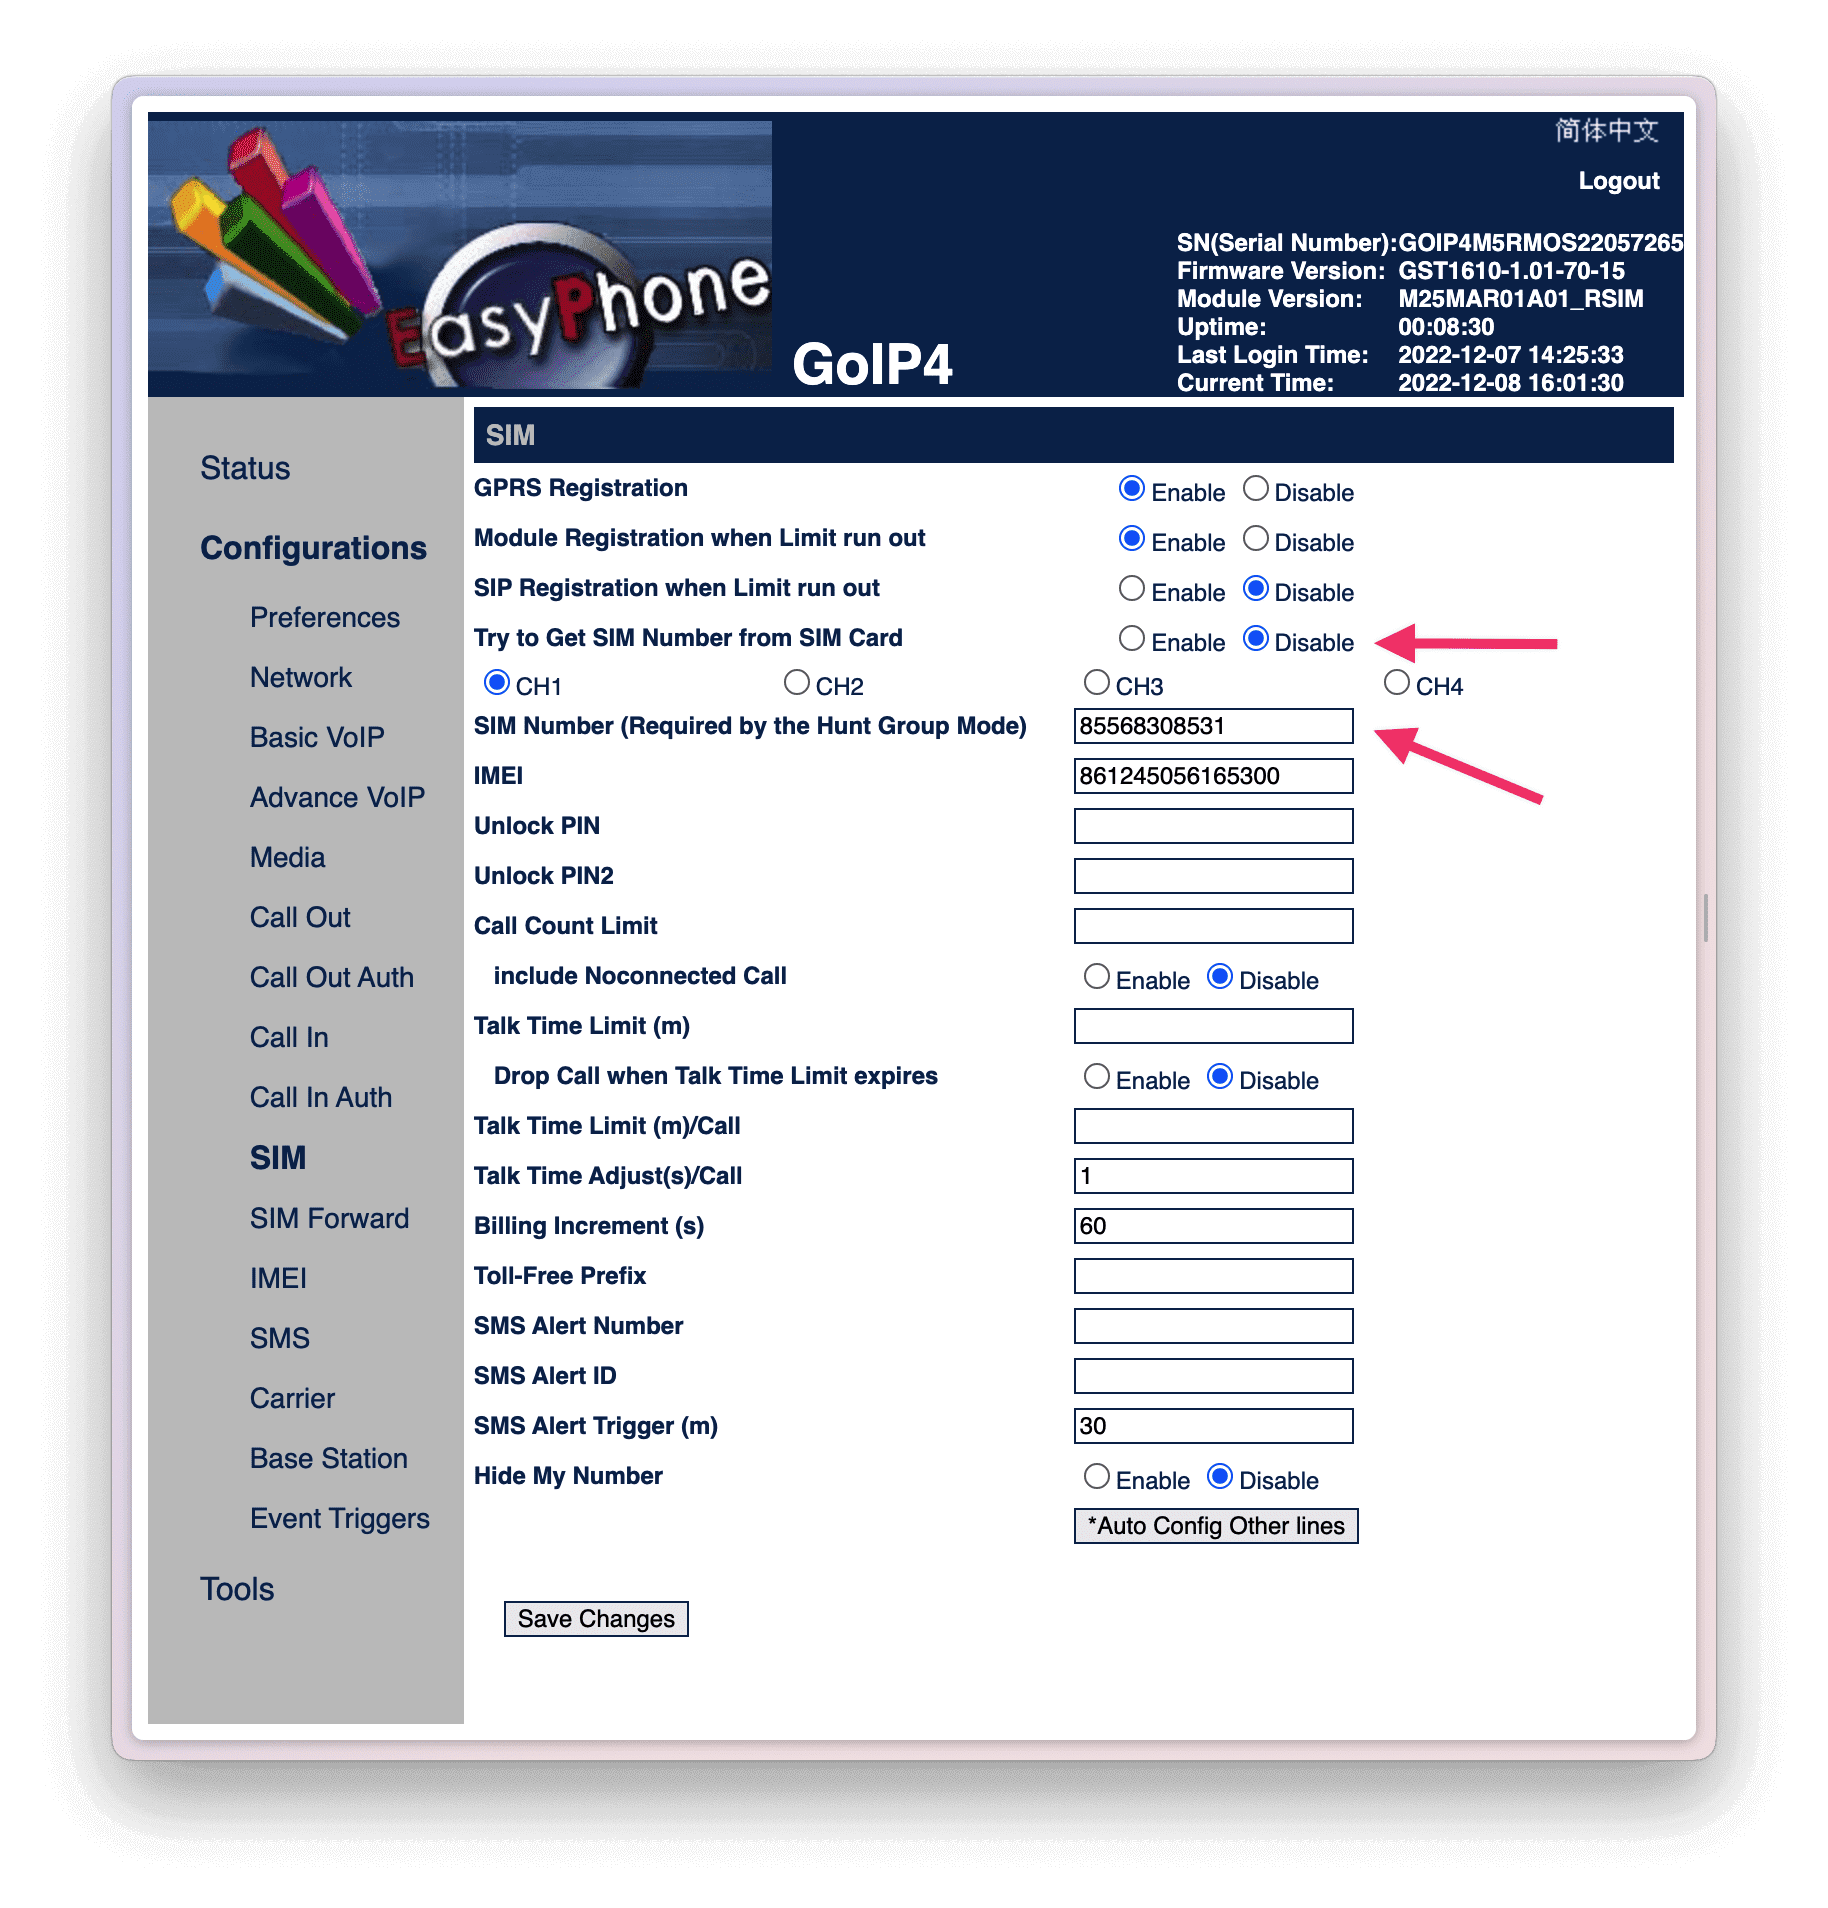1828x1908 pixels.
Task: Open Carrier settings page
Action: (x=292, y=1399)
